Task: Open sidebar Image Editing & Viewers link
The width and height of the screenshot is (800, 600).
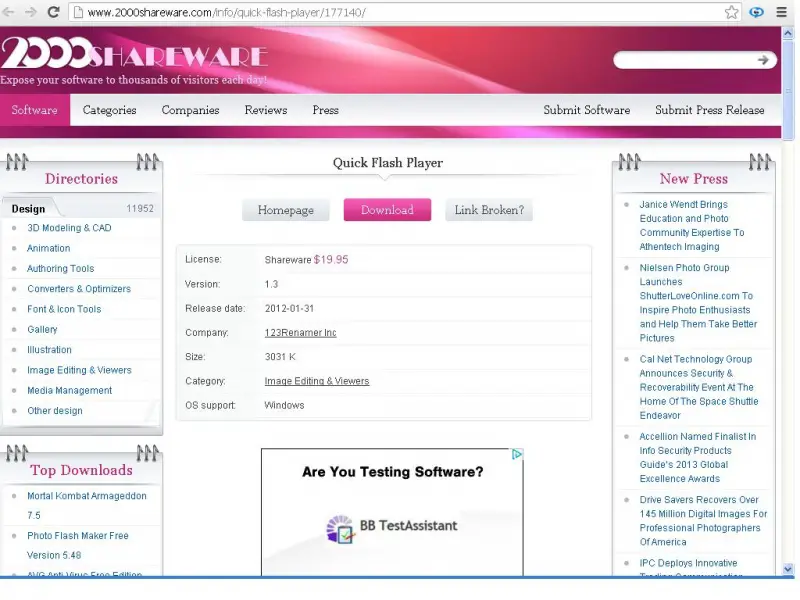Action: (x=80, y=370)
